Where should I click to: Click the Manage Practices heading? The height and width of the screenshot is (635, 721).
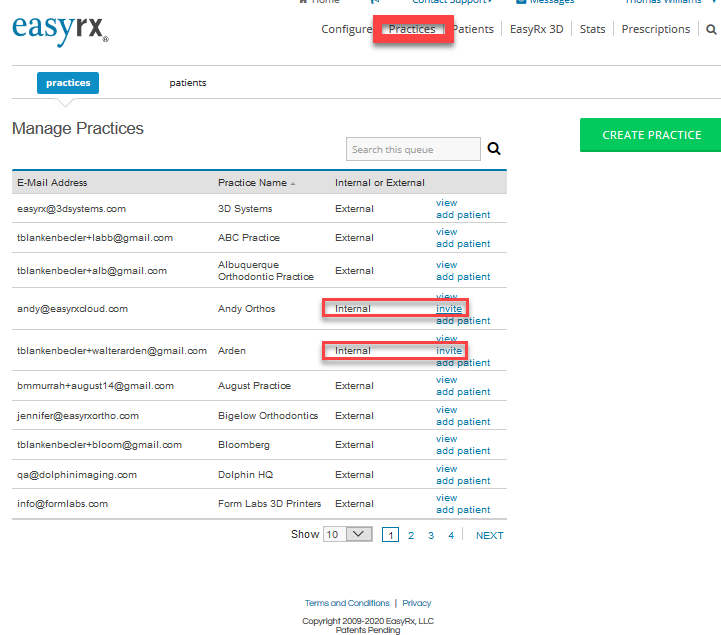78,128
